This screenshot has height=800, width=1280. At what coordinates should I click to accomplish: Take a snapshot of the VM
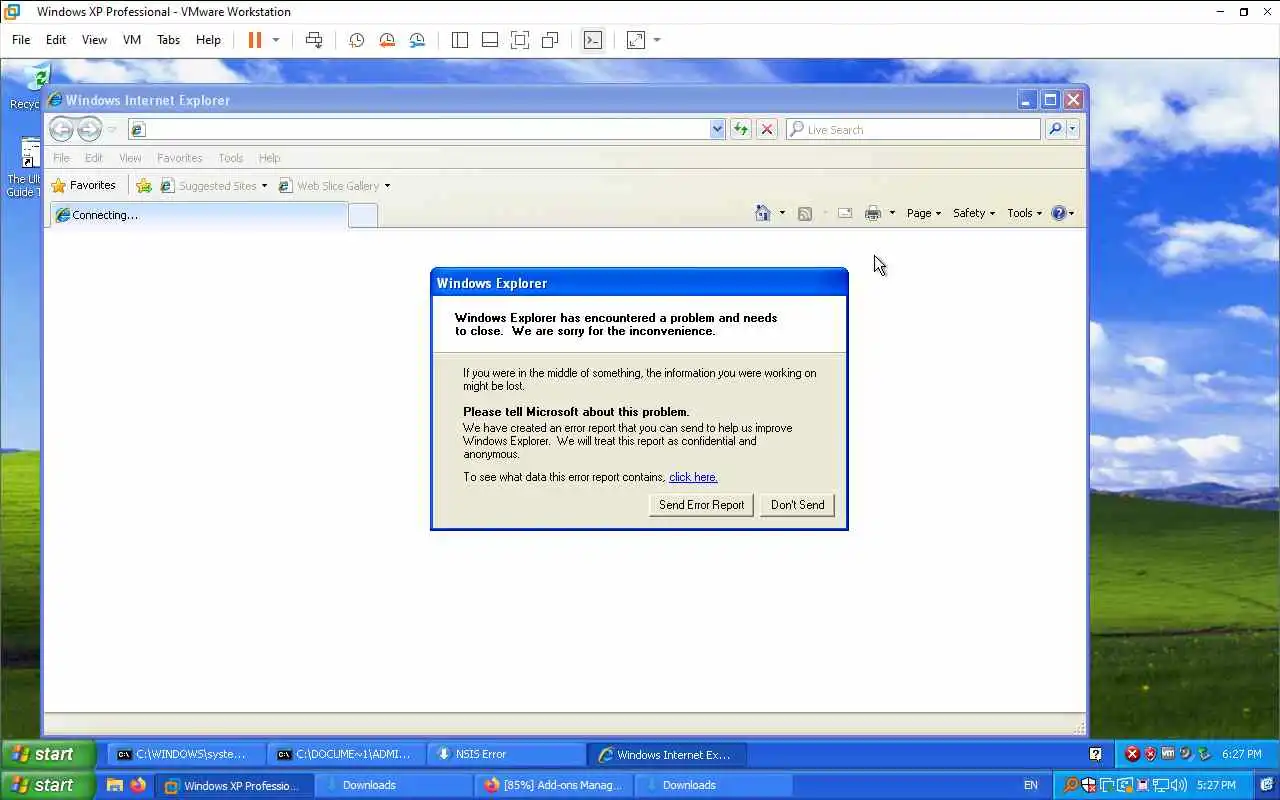tap(356, 40)
